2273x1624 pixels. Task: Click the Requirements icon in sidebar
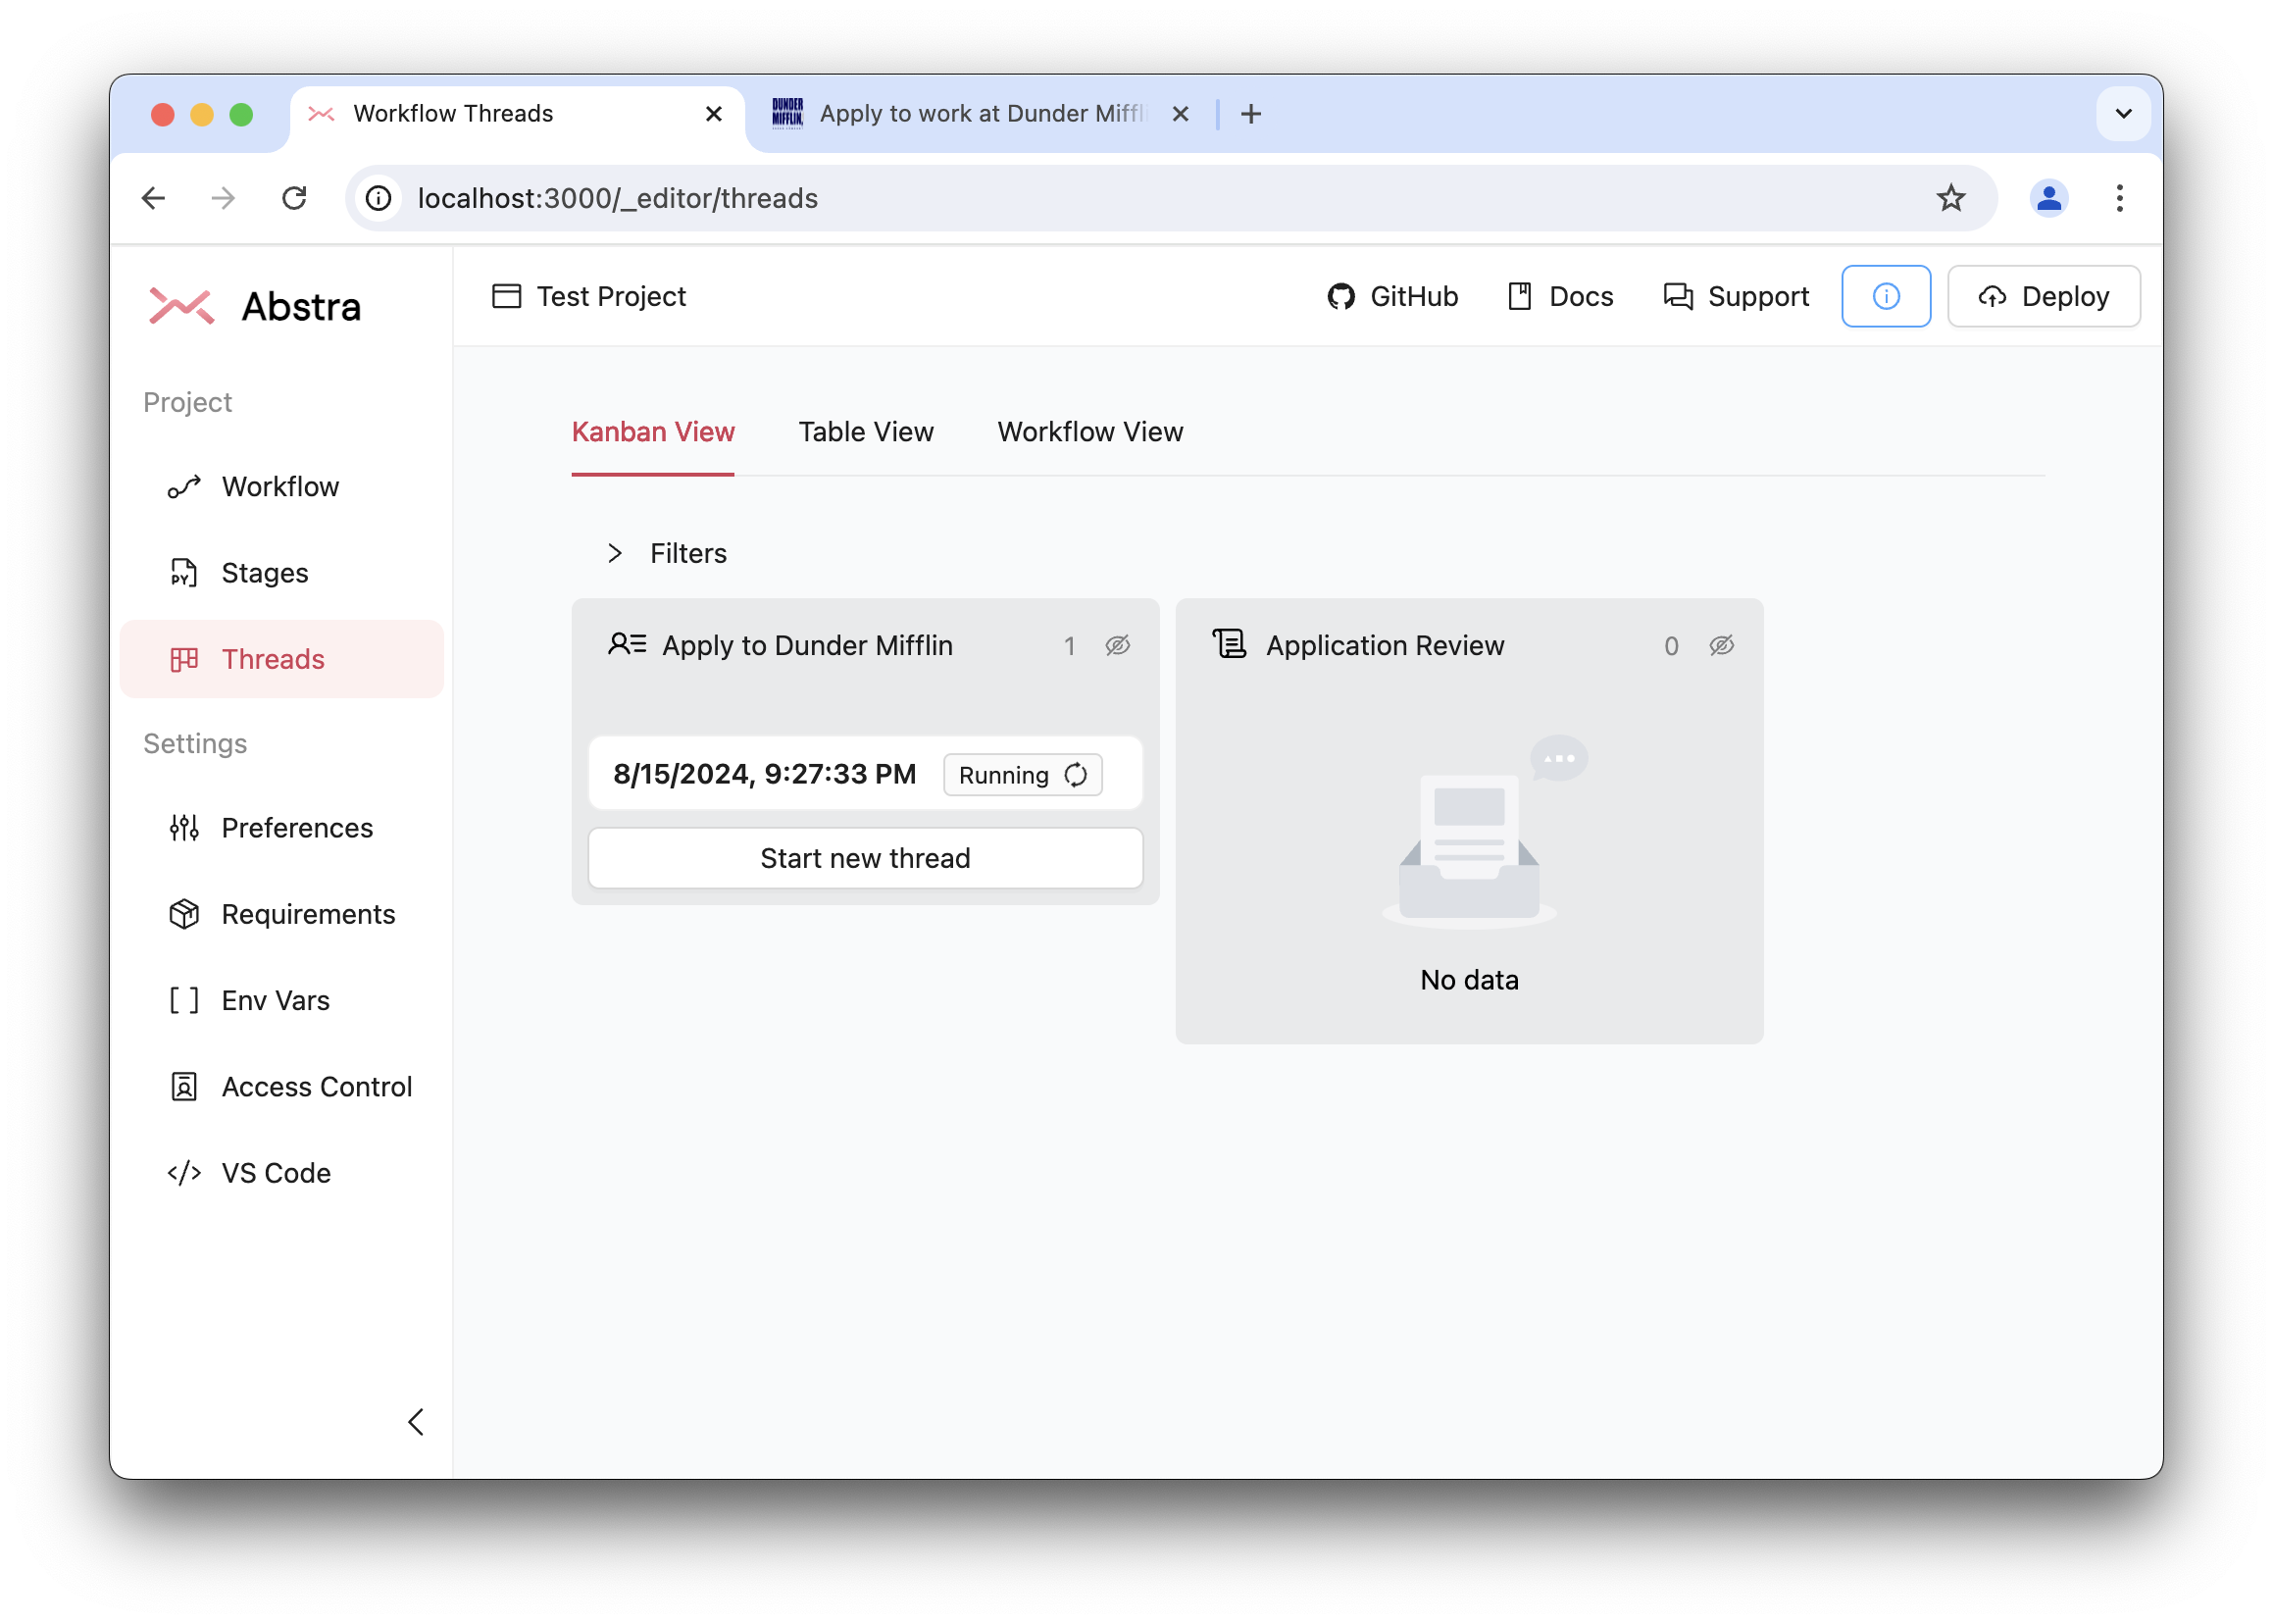(184, 912)
